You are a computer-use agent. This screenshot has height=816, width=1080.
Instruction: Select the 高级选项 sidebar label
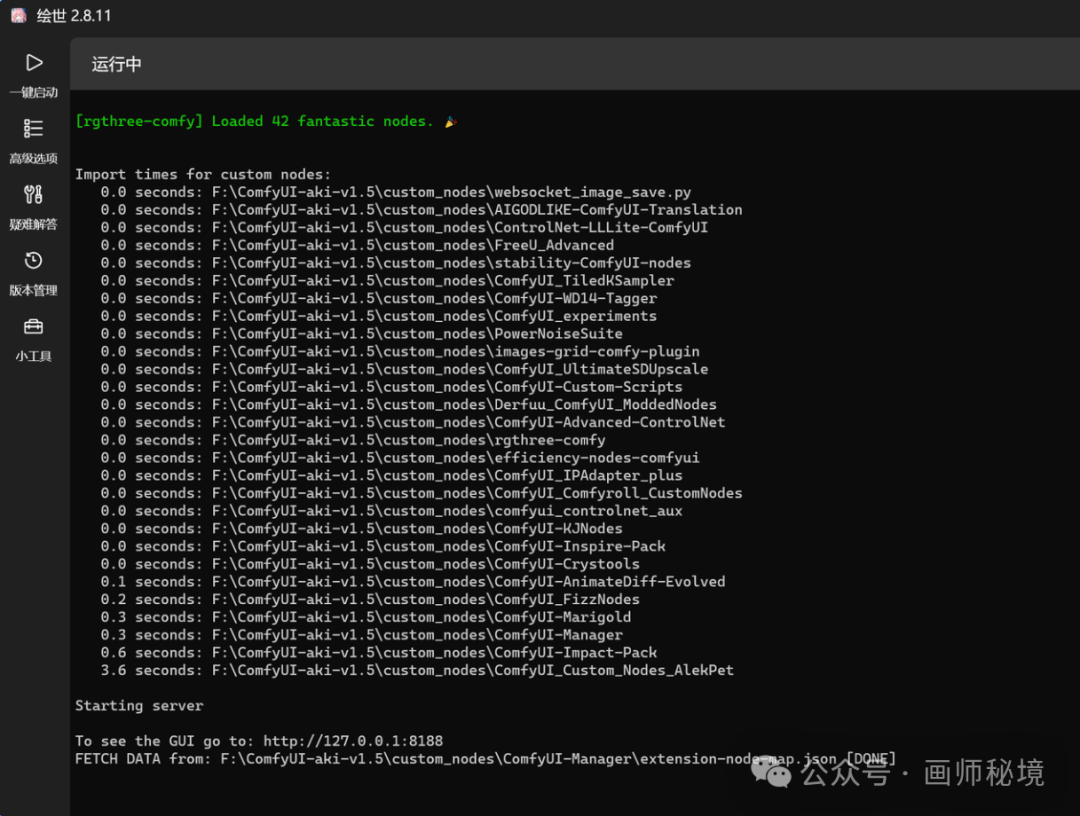coord(33,158)
